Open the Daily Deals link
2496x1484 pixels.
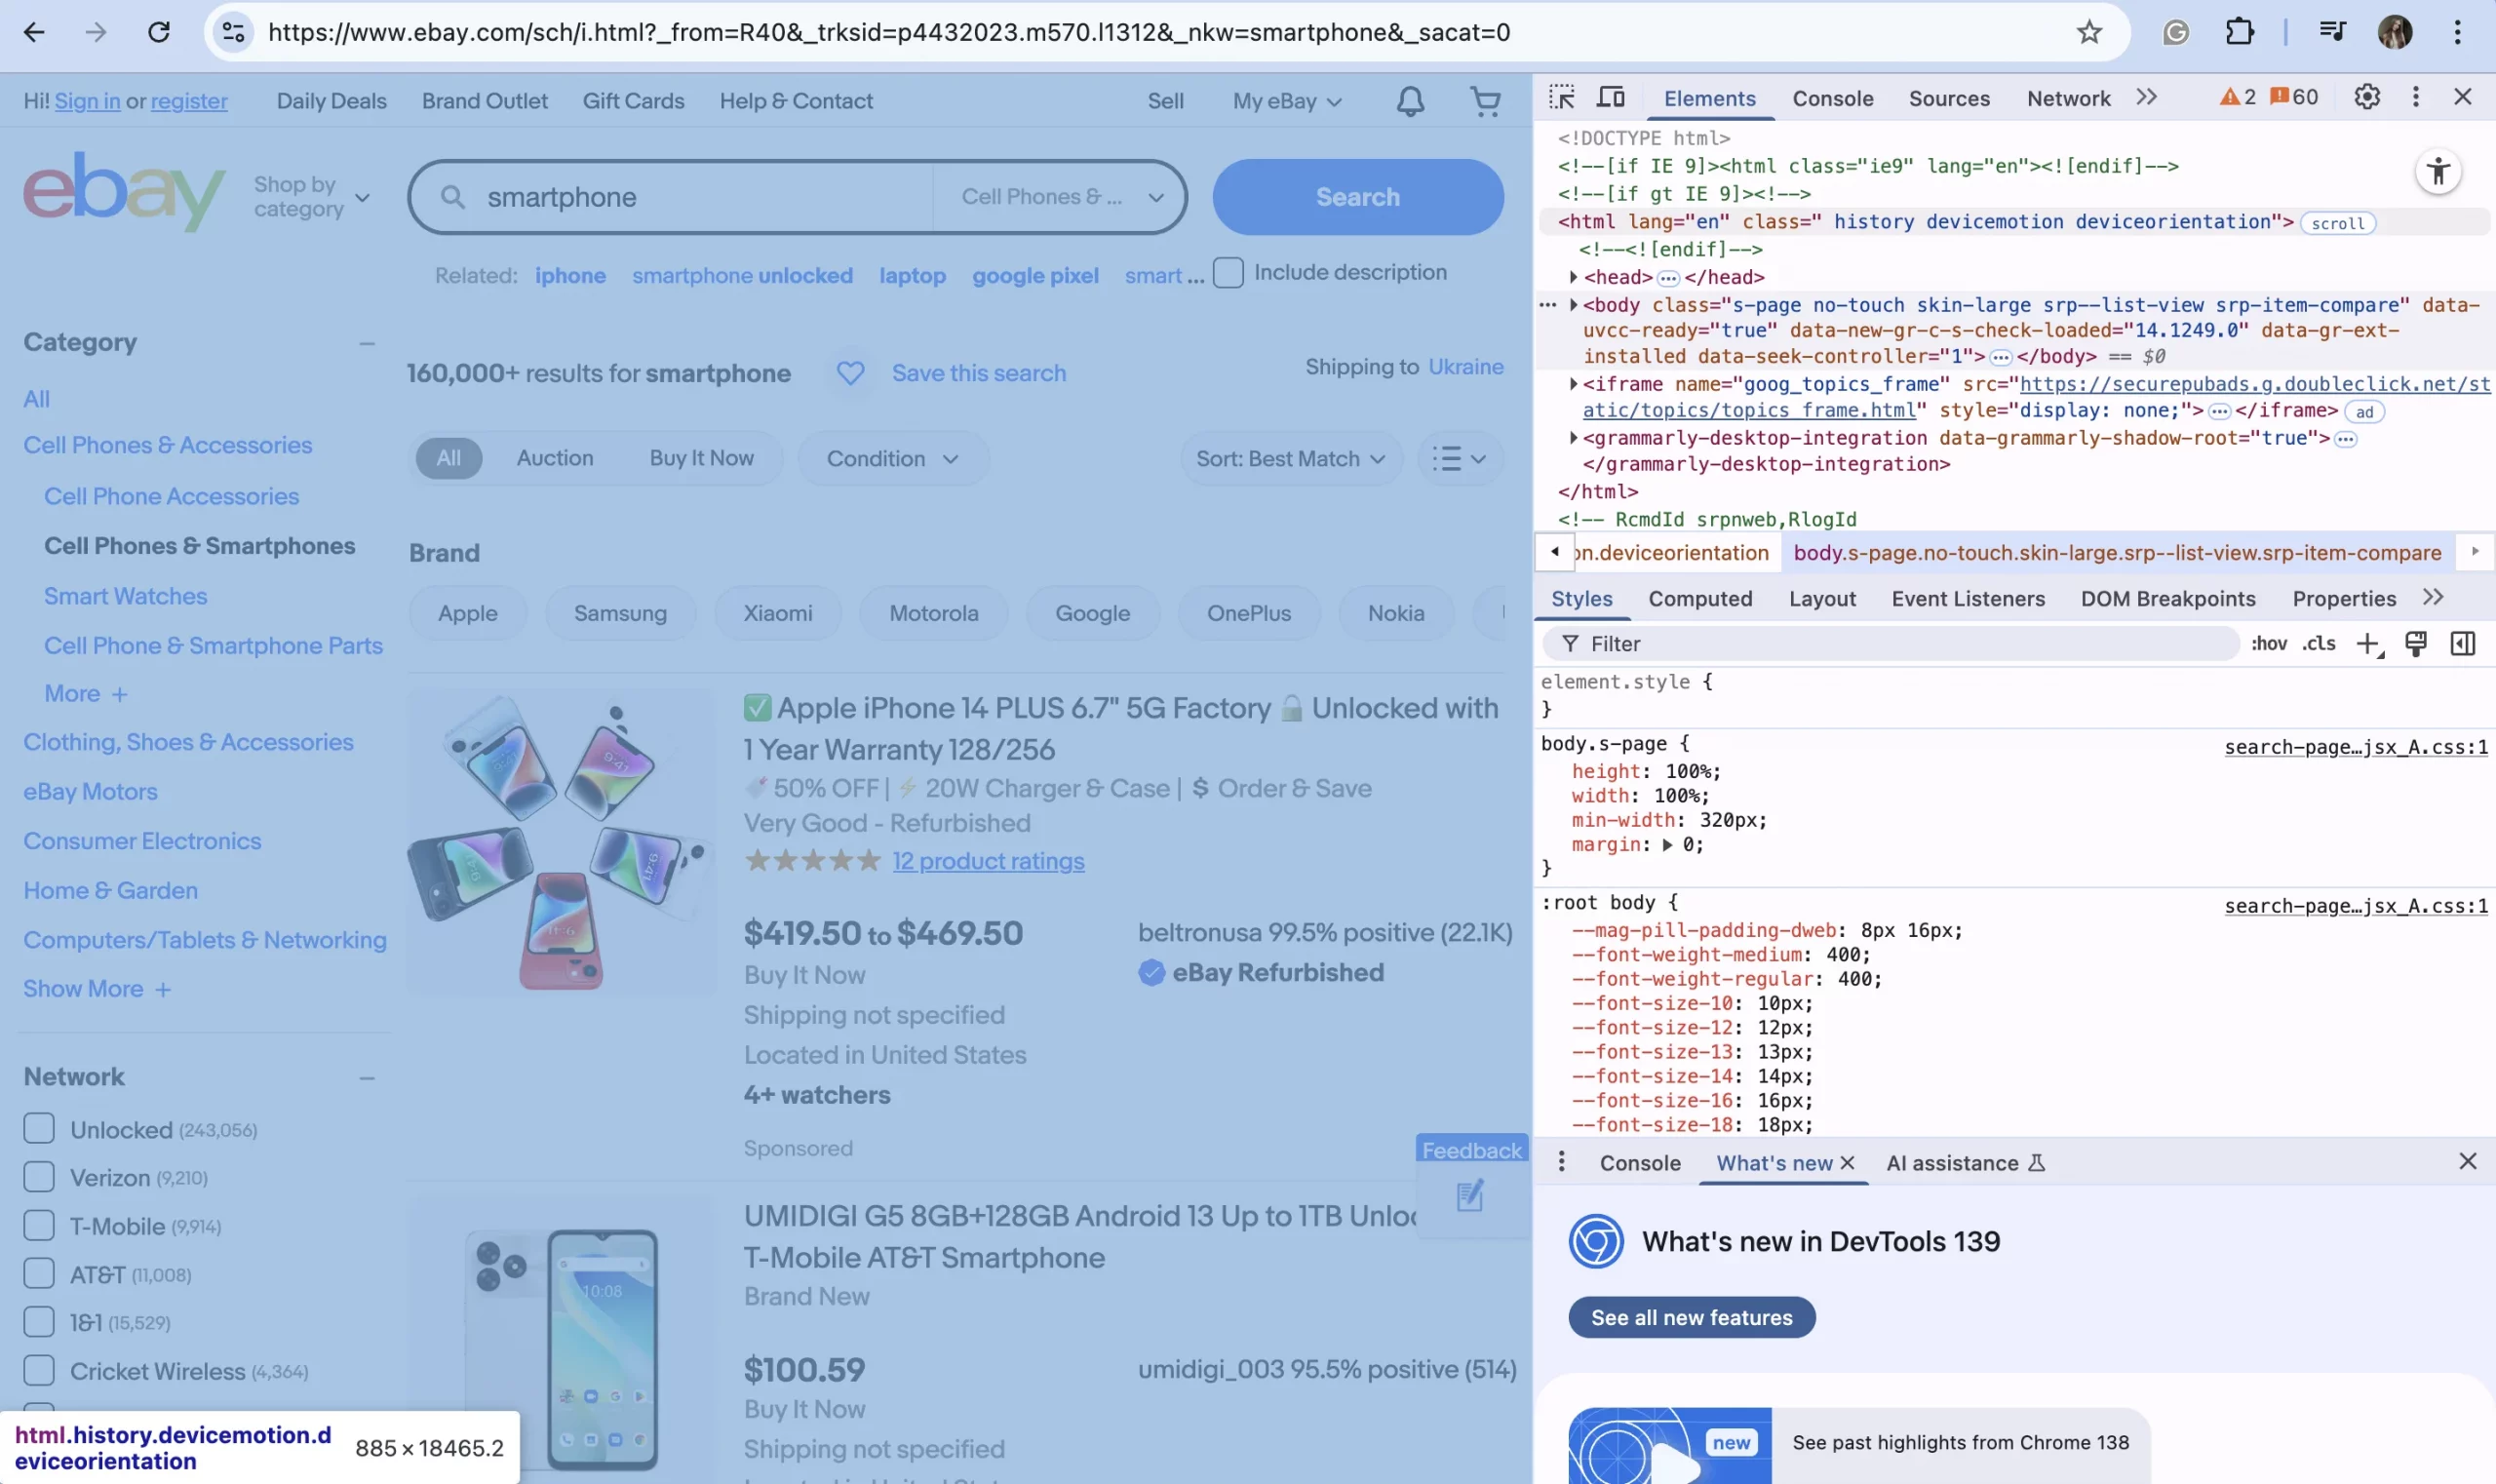(x=331, y=101)
